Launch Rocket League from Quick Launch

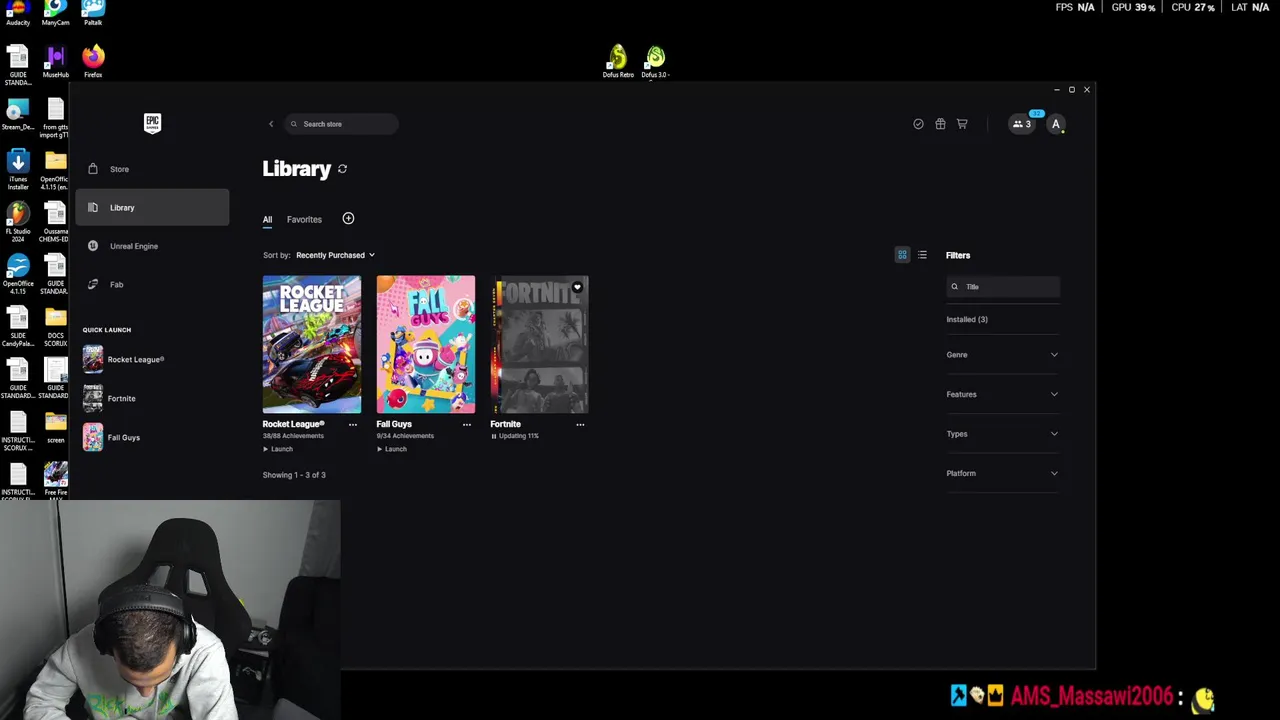[124, 359]
